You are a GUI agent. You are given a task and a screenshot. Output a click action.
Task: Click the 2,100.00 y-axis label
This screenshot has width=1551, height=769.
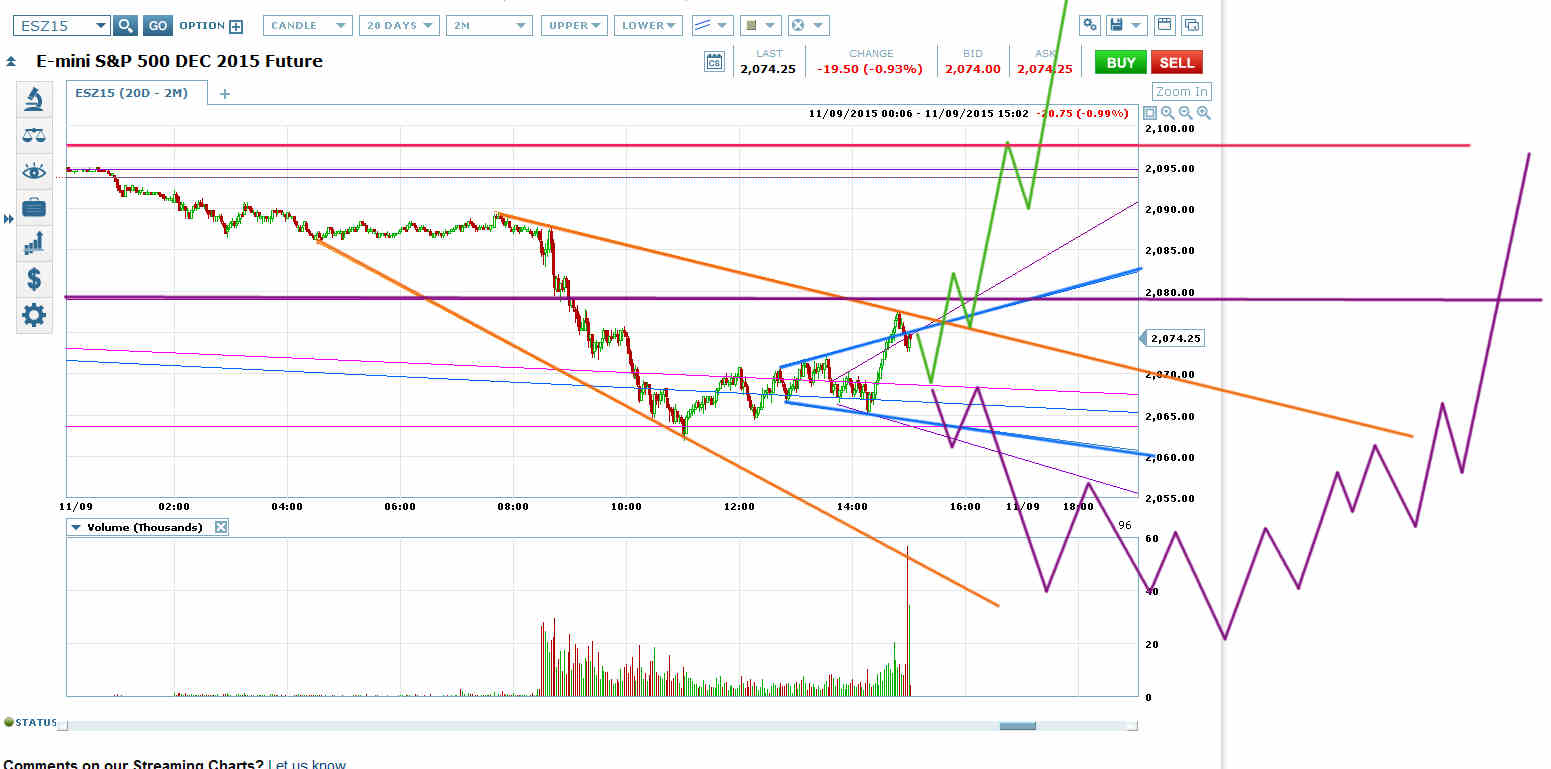point(1171,128)
